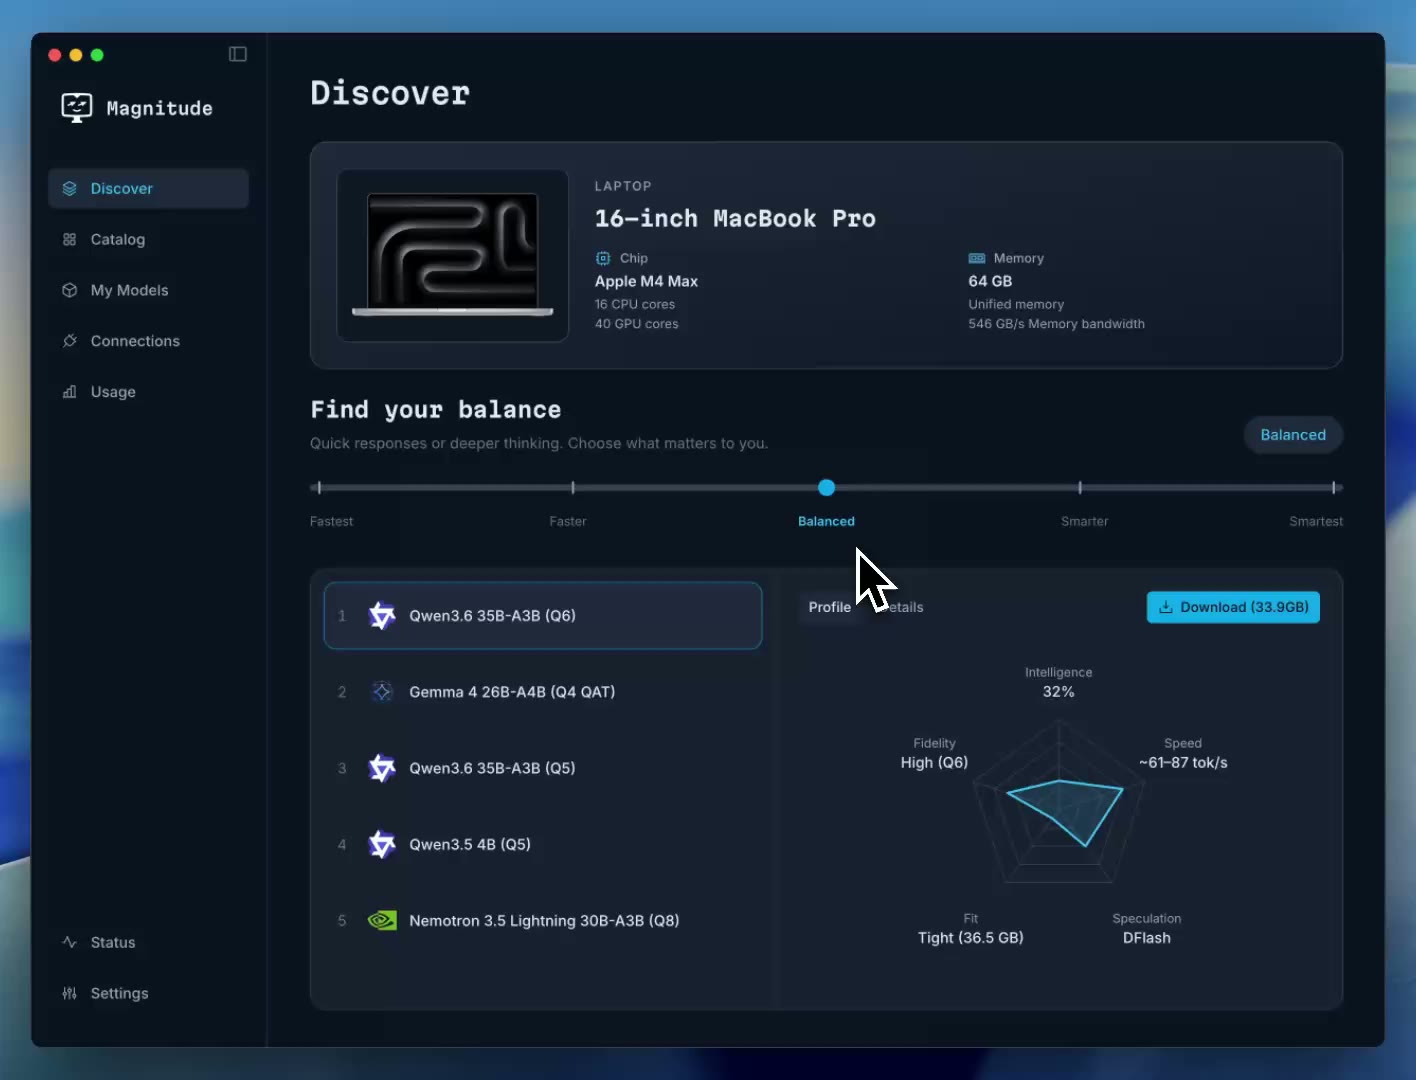Go to My Models
This screenshot has height=1080, width=1416.
click(x=148, y=290)
